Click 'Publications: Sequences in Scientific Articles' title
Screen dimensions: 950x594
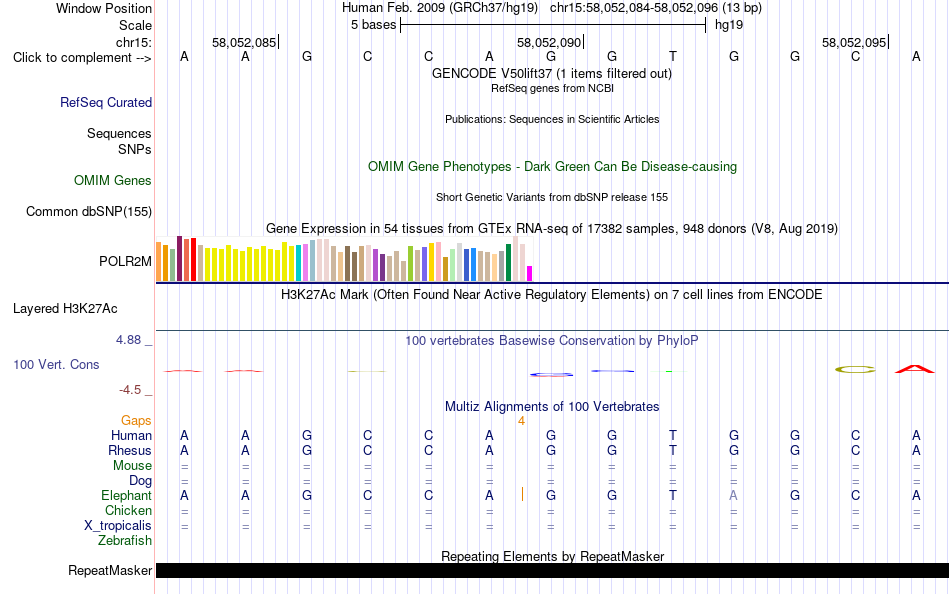pyautogui.click(x=552, y=119)
